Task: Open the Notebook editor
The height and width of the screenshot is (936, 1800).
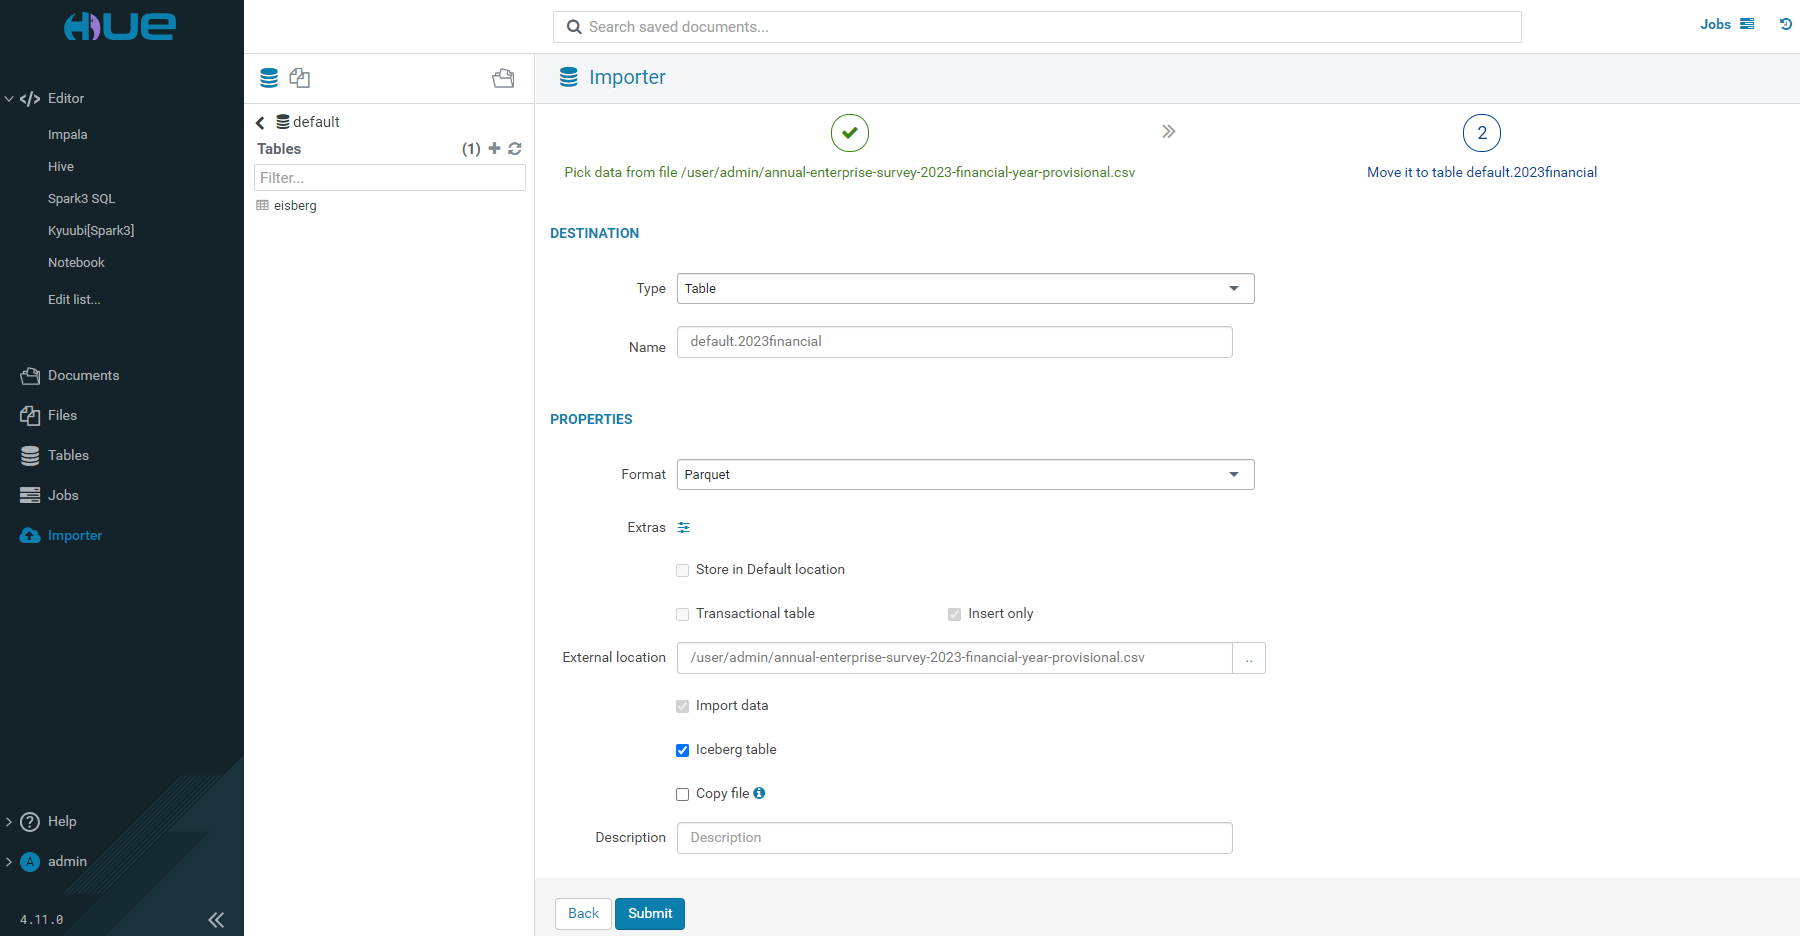Action: [76, 263]
